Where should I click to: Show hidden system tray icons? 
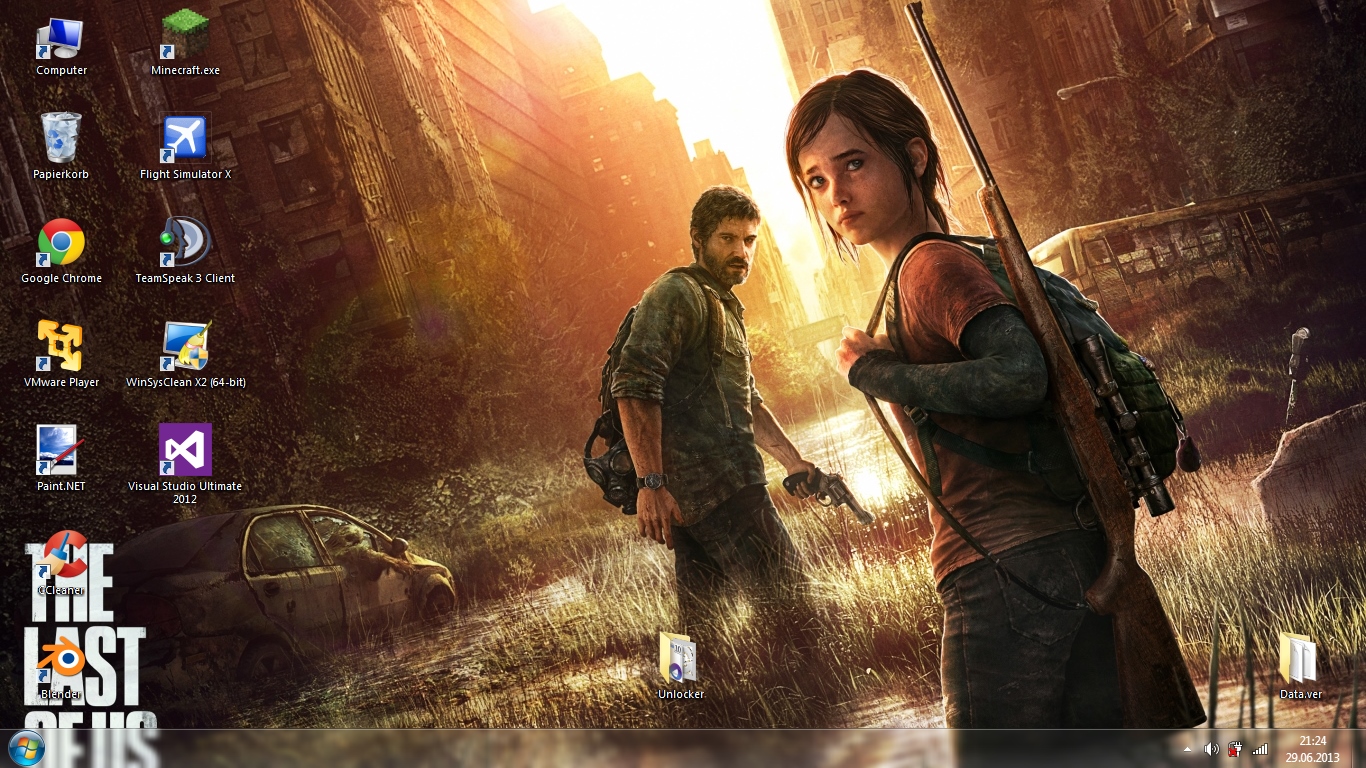coord(1187,749)
